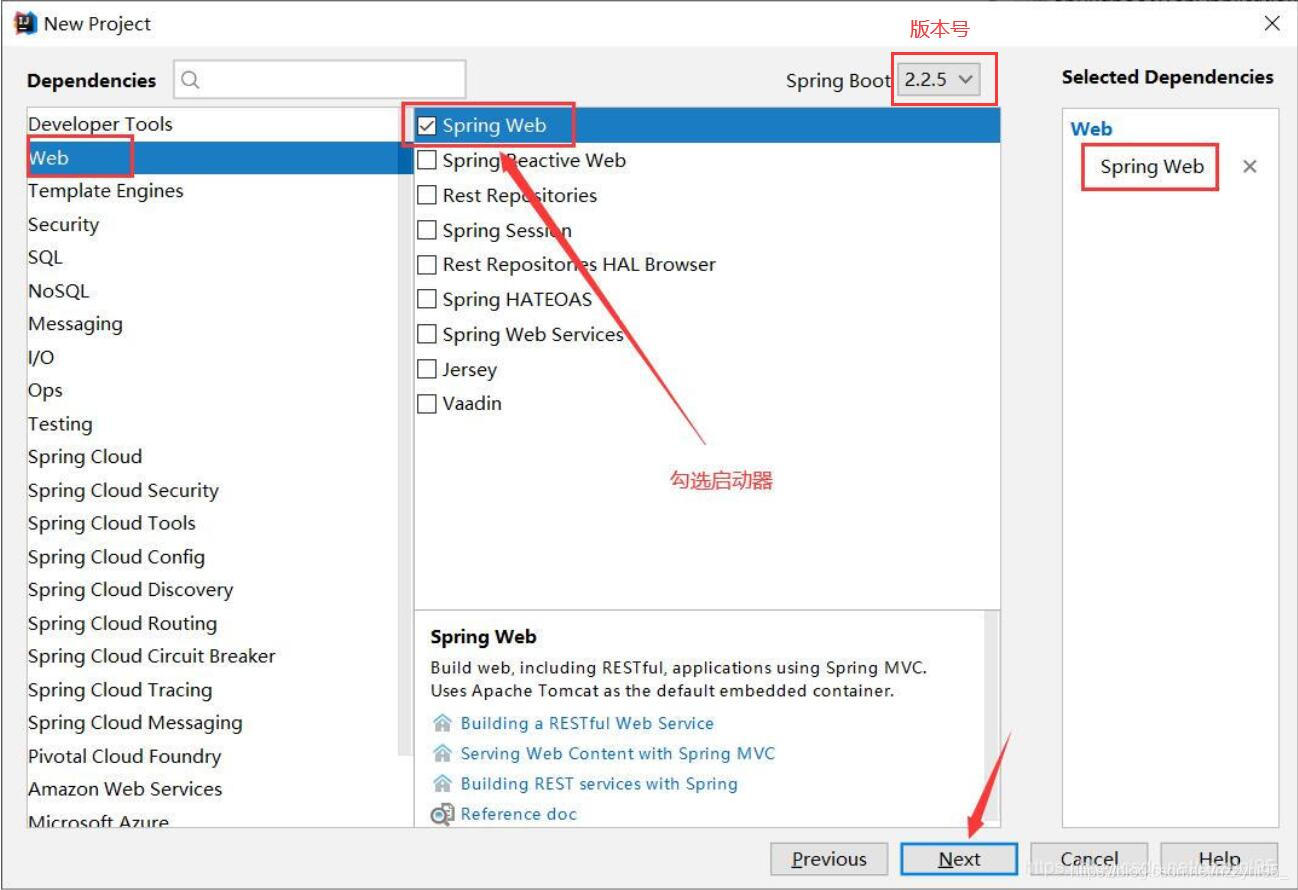This screenshot has height=890, width=1298.
Task: Click the Help button
Action: click(1220, 859)
